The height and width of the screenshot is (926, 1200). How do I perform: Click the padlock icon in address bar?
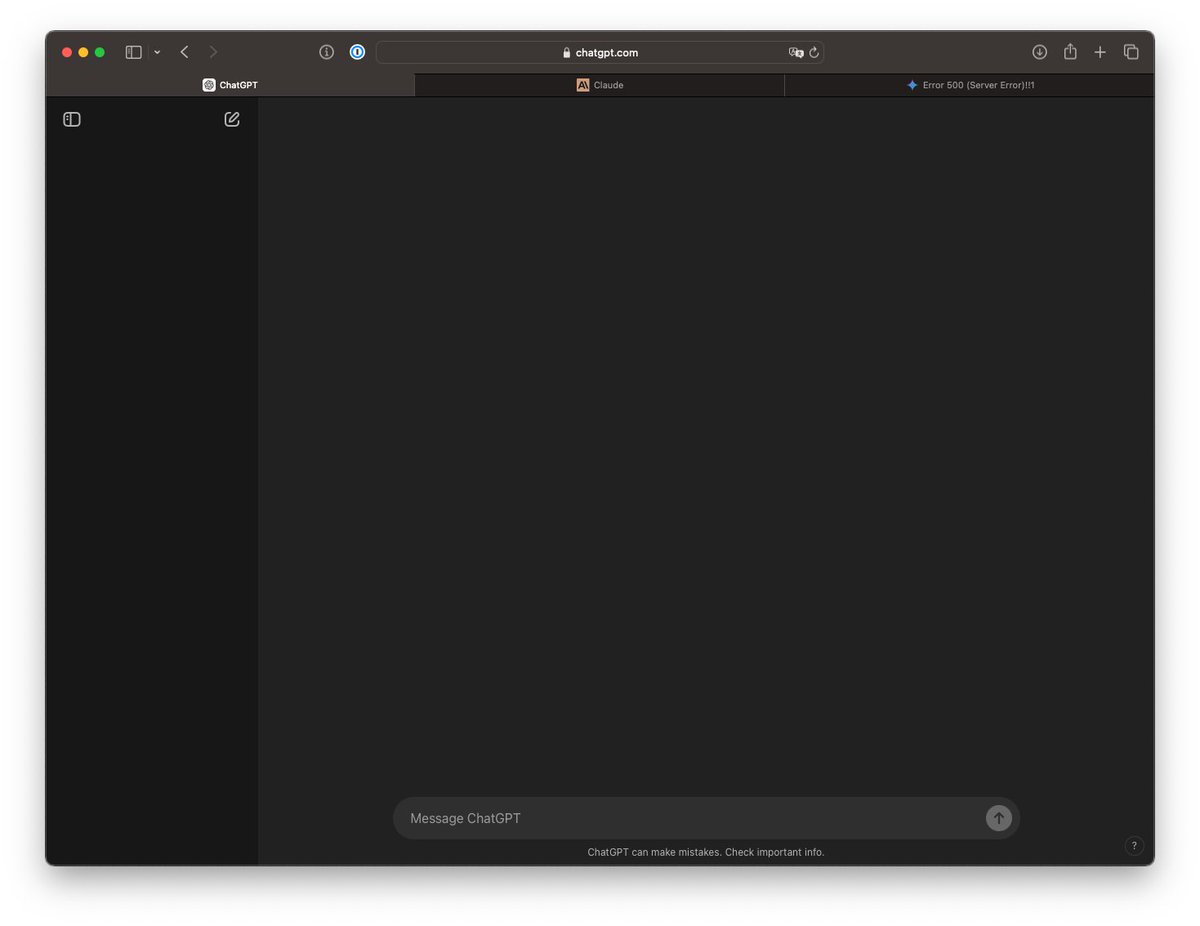567,53
